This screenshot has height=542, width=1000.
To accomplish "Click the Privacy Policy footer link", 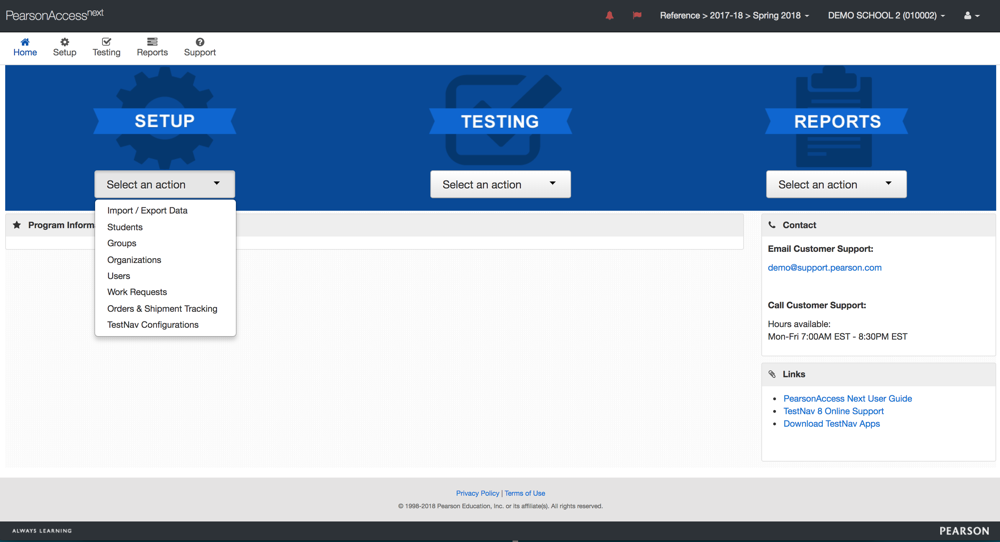I will click(477, 493).
